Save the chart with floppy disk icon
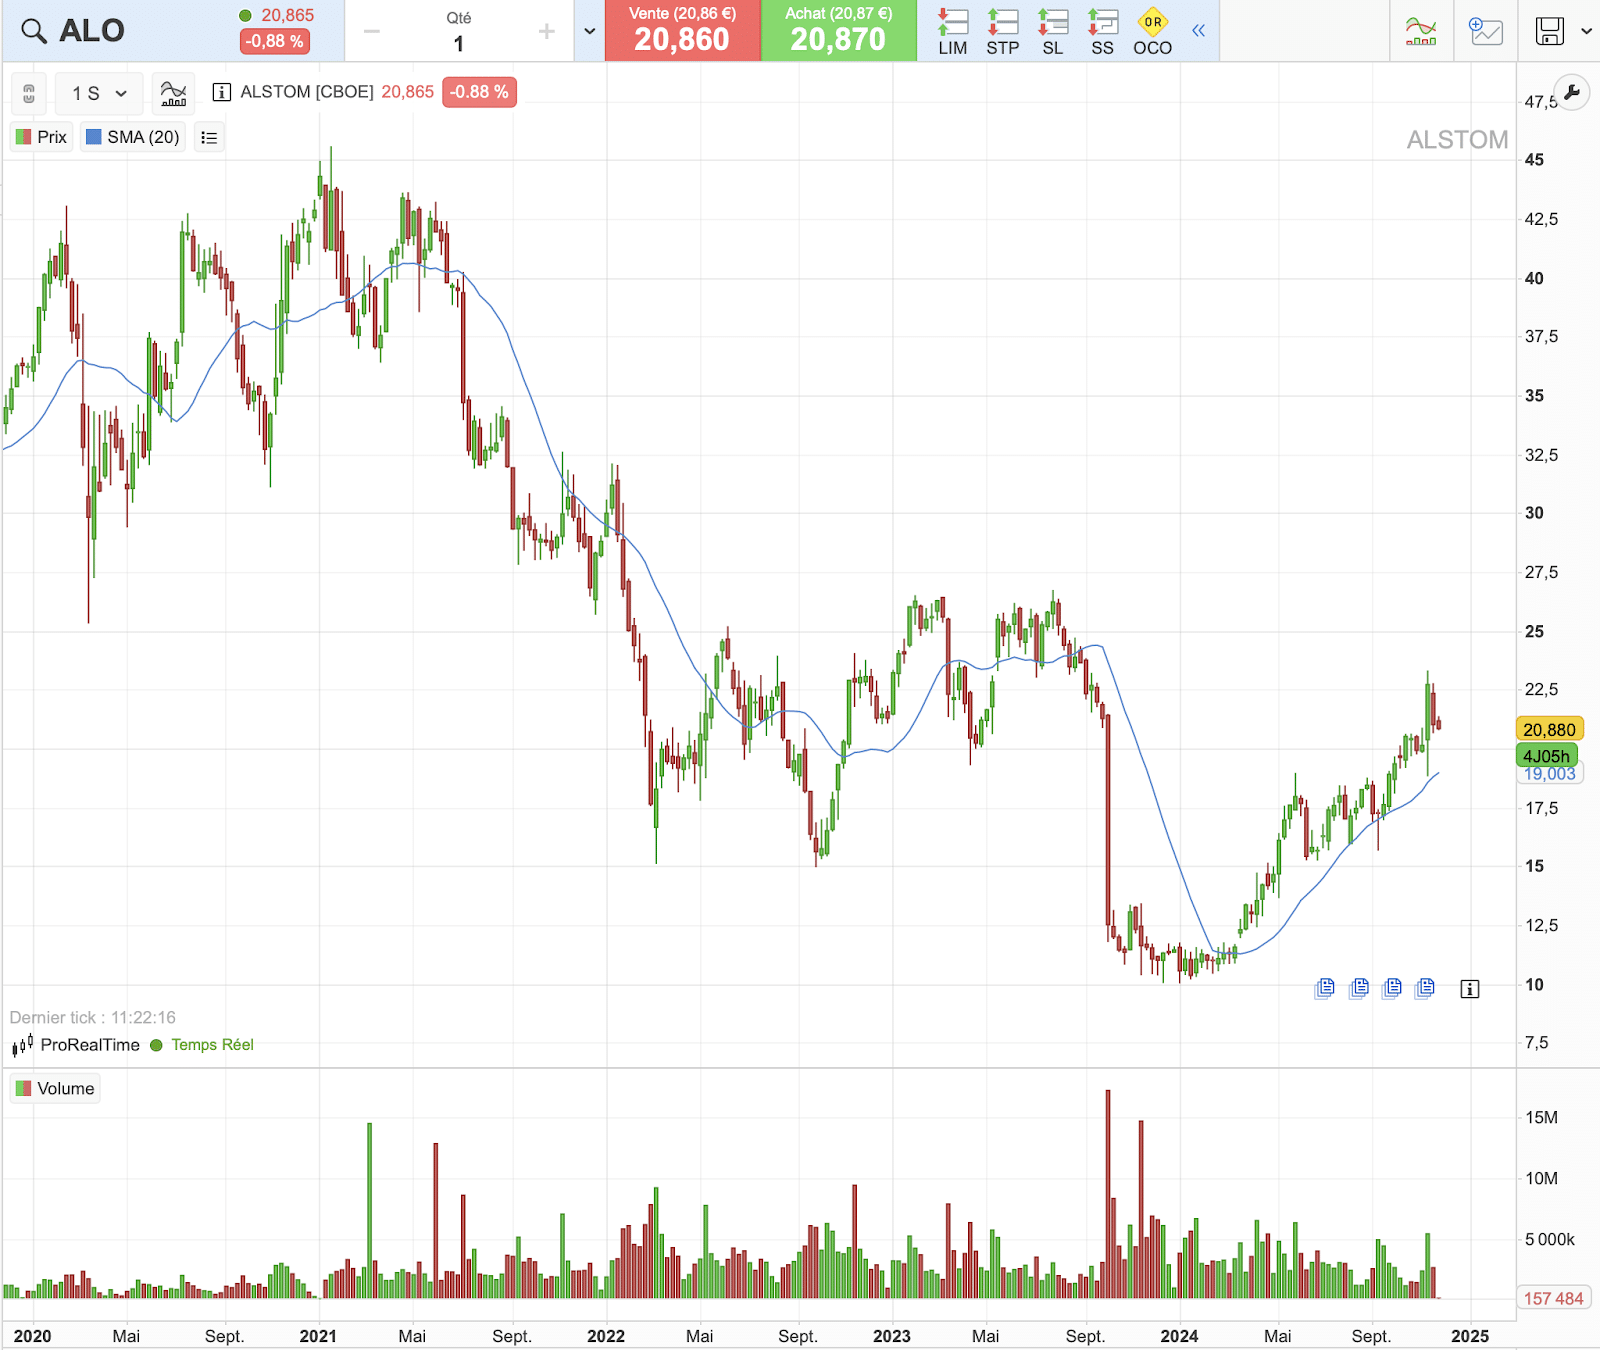This screenshot has width=1600, height=1350. coord(1549,31)
